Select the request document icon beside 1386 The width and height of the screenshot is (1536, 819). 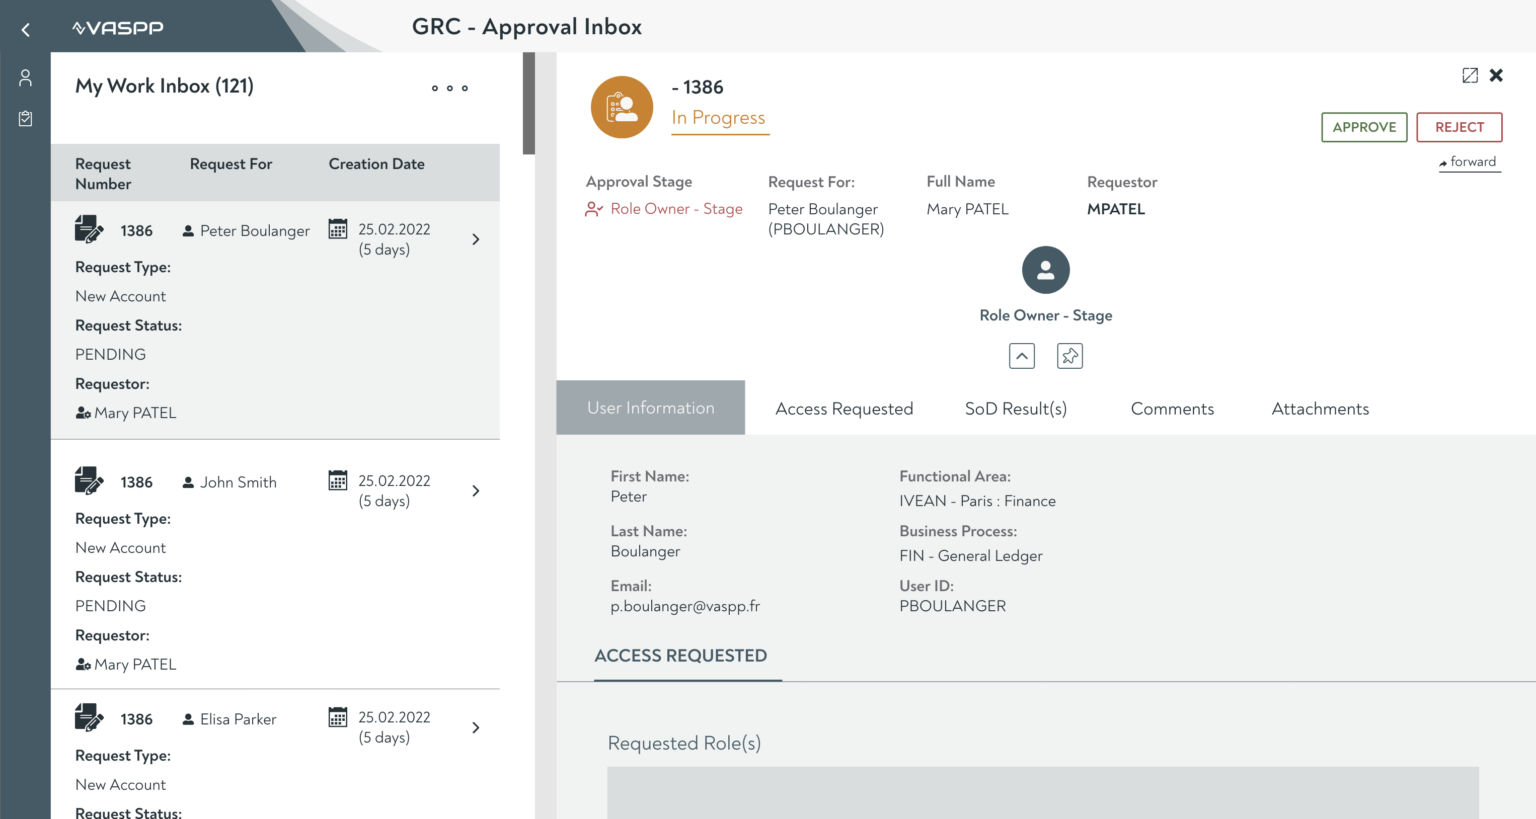pyautogui.click(x=90, y=229)
